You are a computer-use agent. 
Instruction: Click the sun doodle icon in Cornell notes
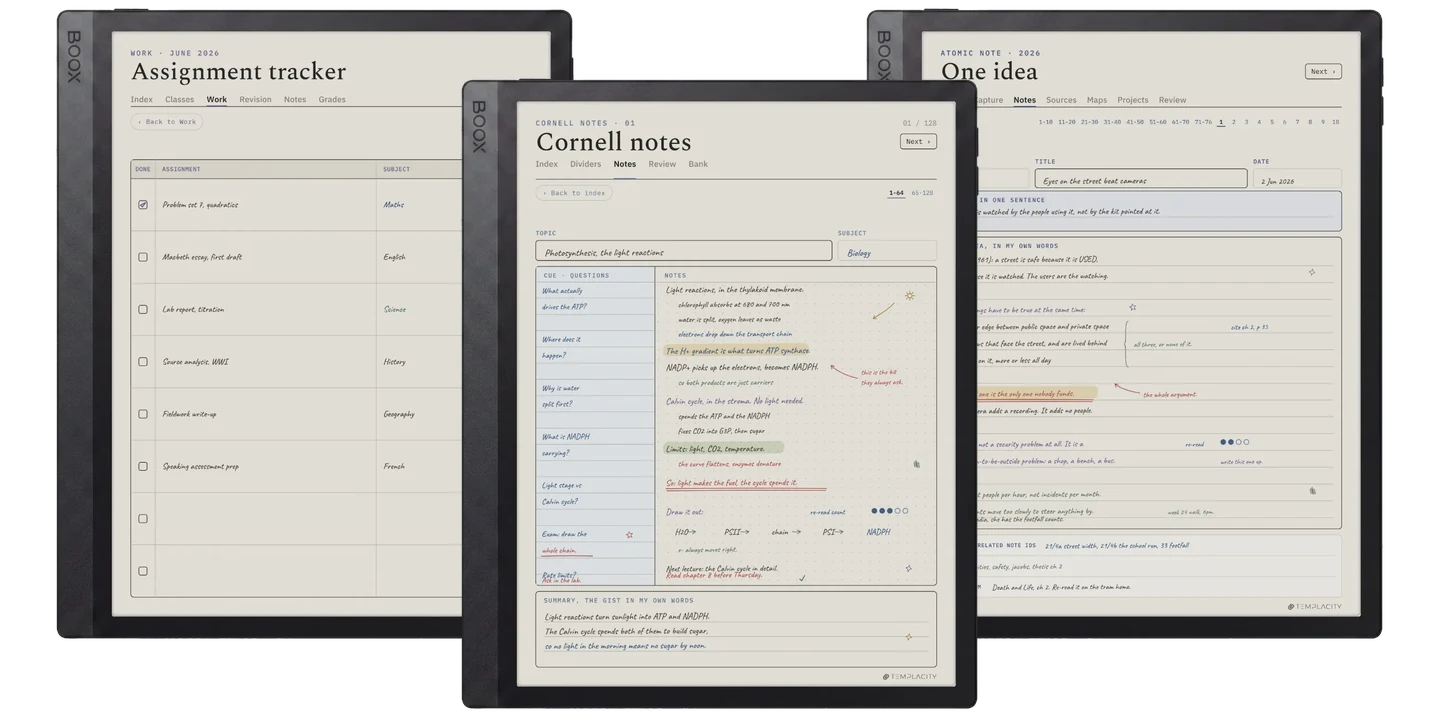909,296
